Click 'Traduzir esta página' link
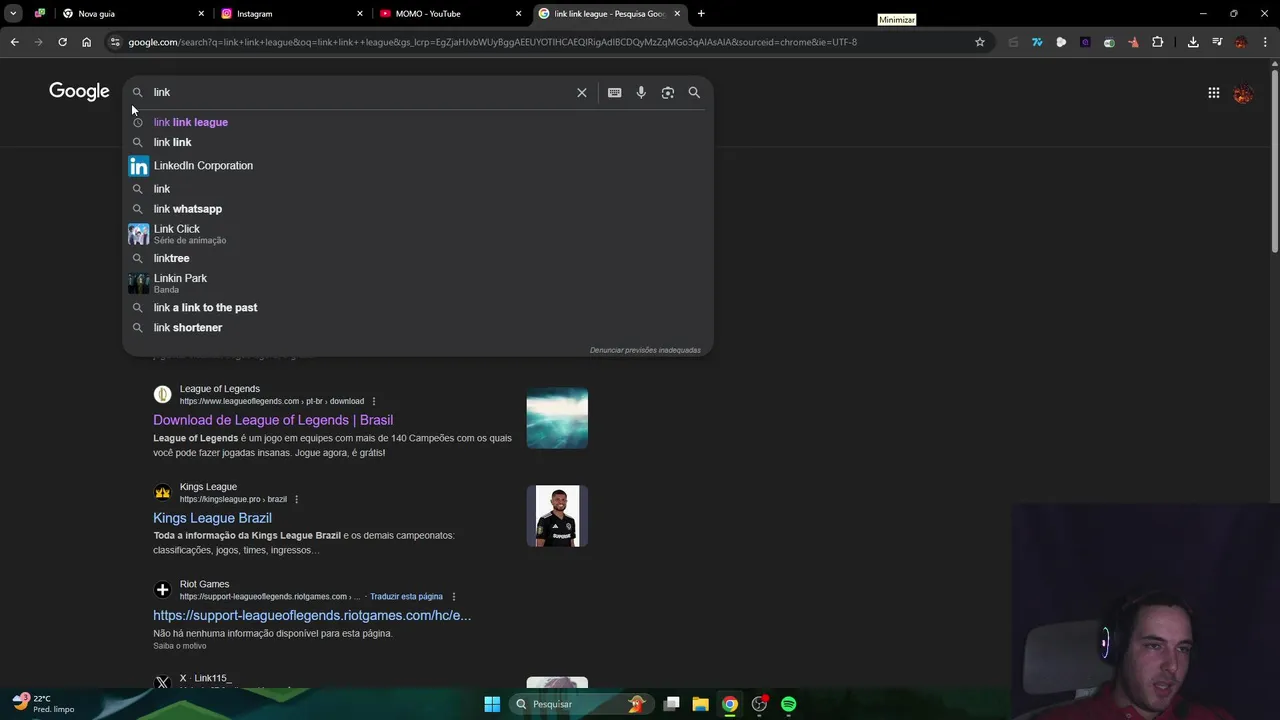Screen dimensions: 1280x720 point(406,597)
